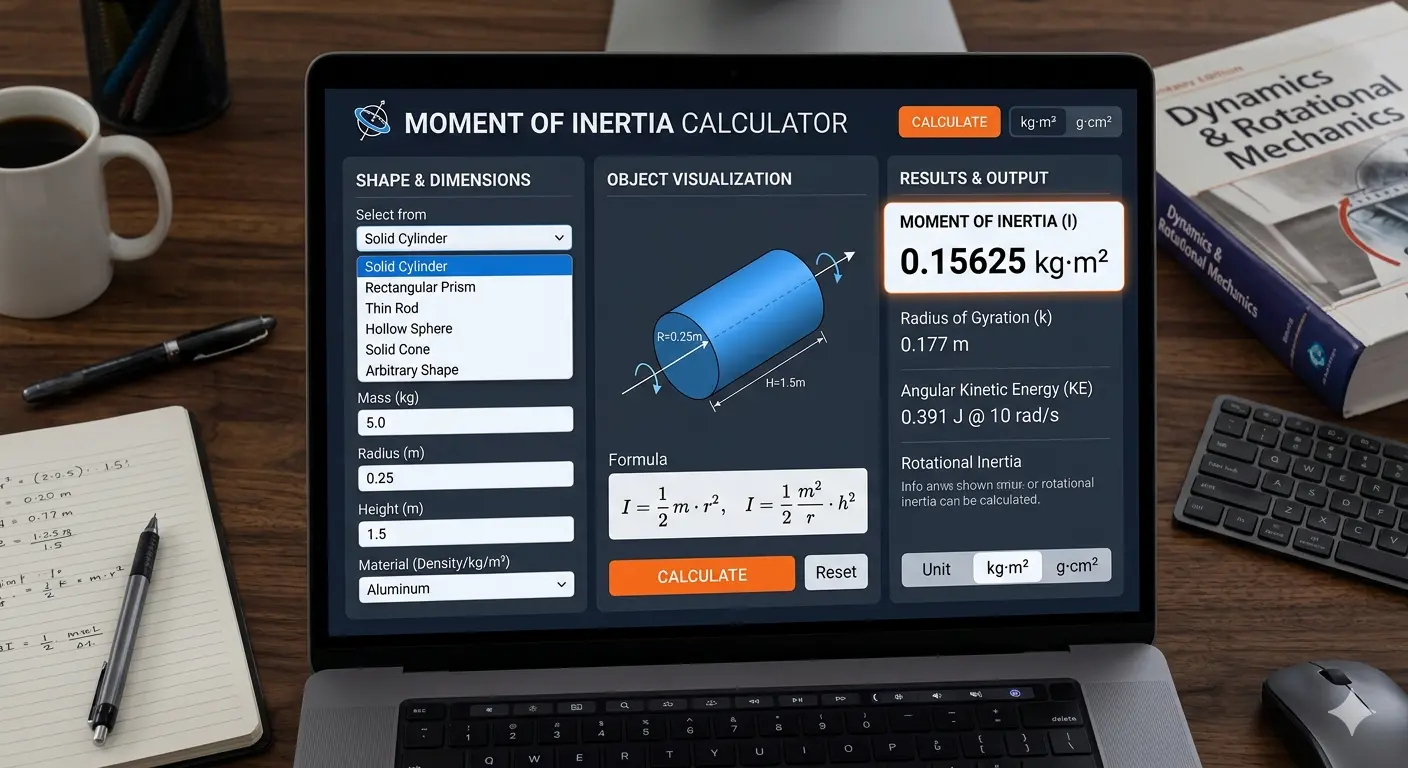Select Thin Rod shape option
Viewport: 1408px width, 768px height.
tap(392, 308)
